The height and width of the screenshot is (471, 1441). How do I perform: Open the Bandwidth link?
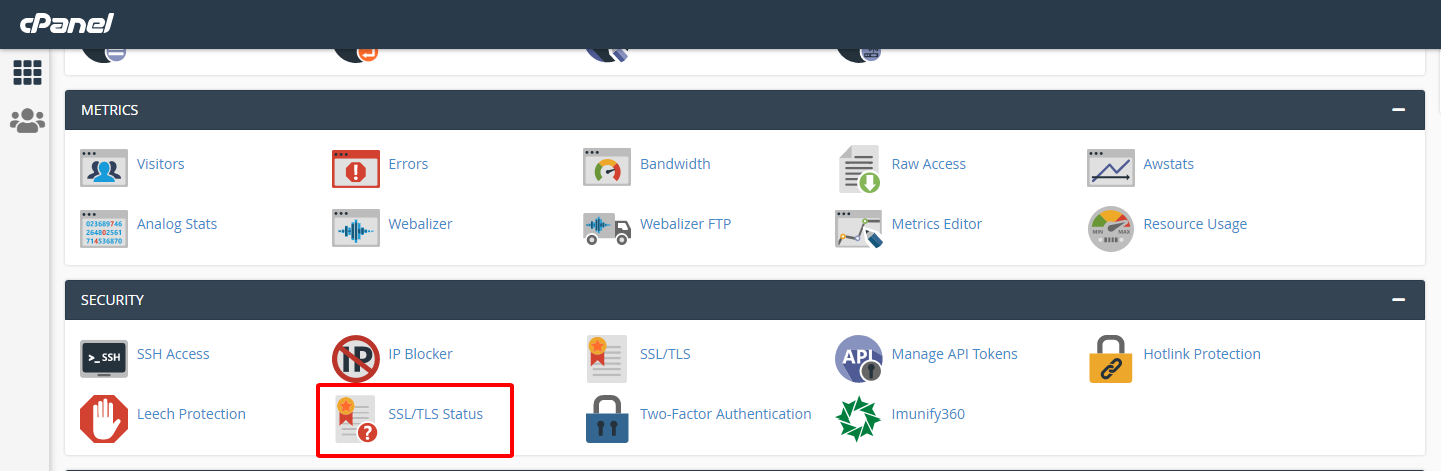tap(675, 164)
